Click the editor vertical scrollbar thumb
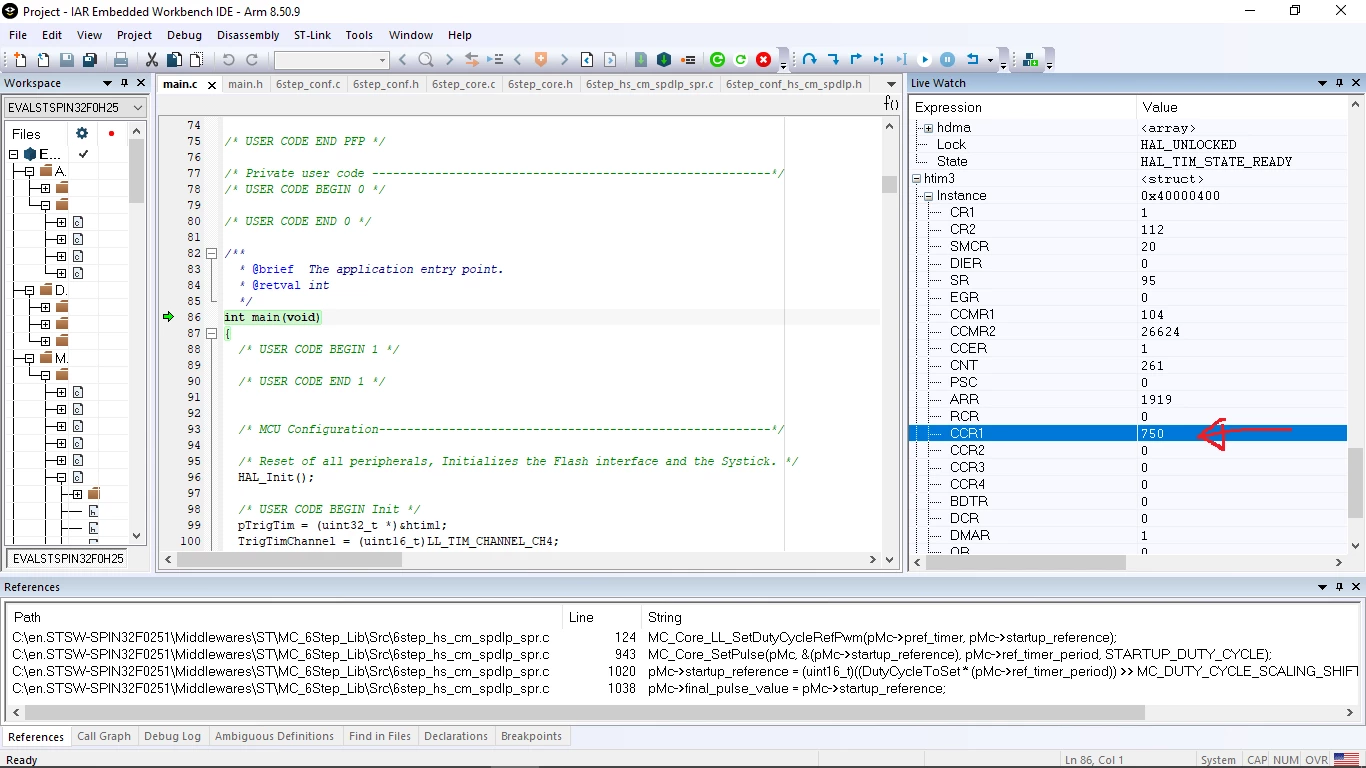 (x=889, y=184)
